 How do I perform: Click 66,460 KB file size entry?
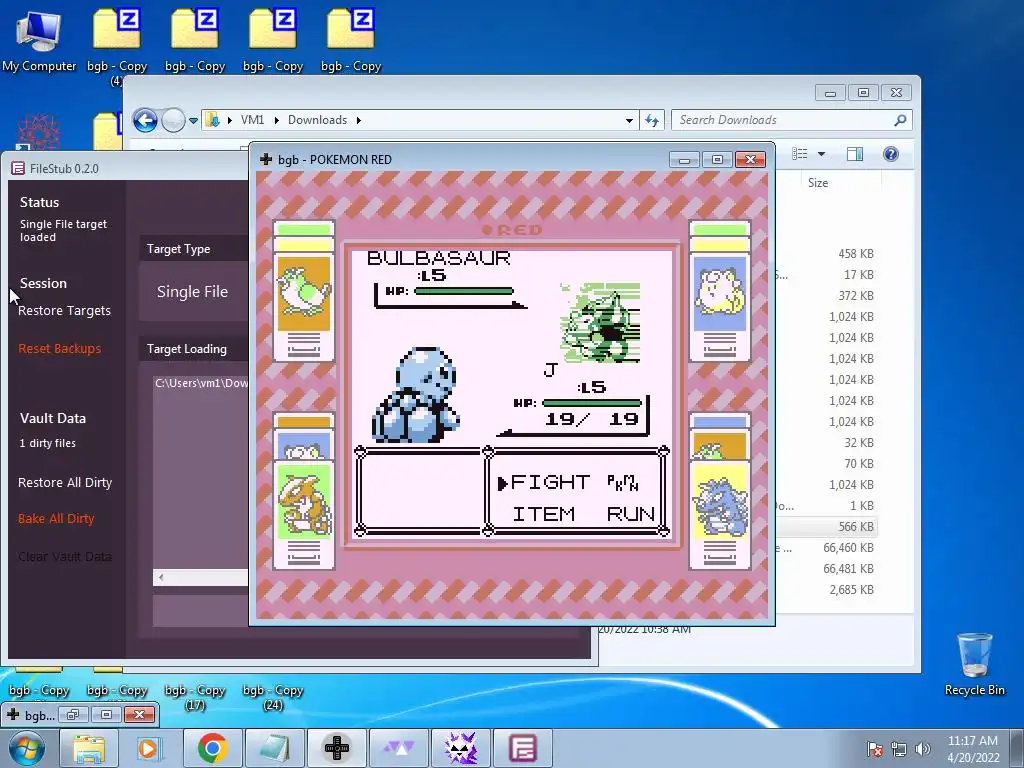[x=848, y=548]
